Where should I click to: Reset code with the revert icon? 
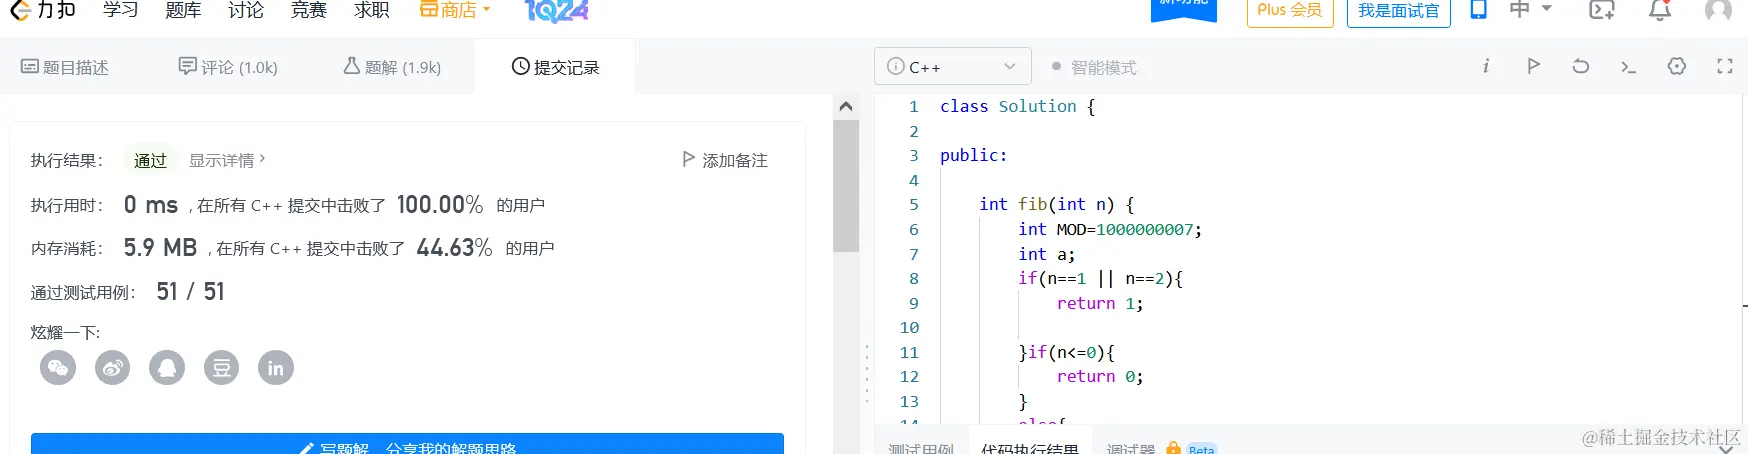[x=1580, y=66]
